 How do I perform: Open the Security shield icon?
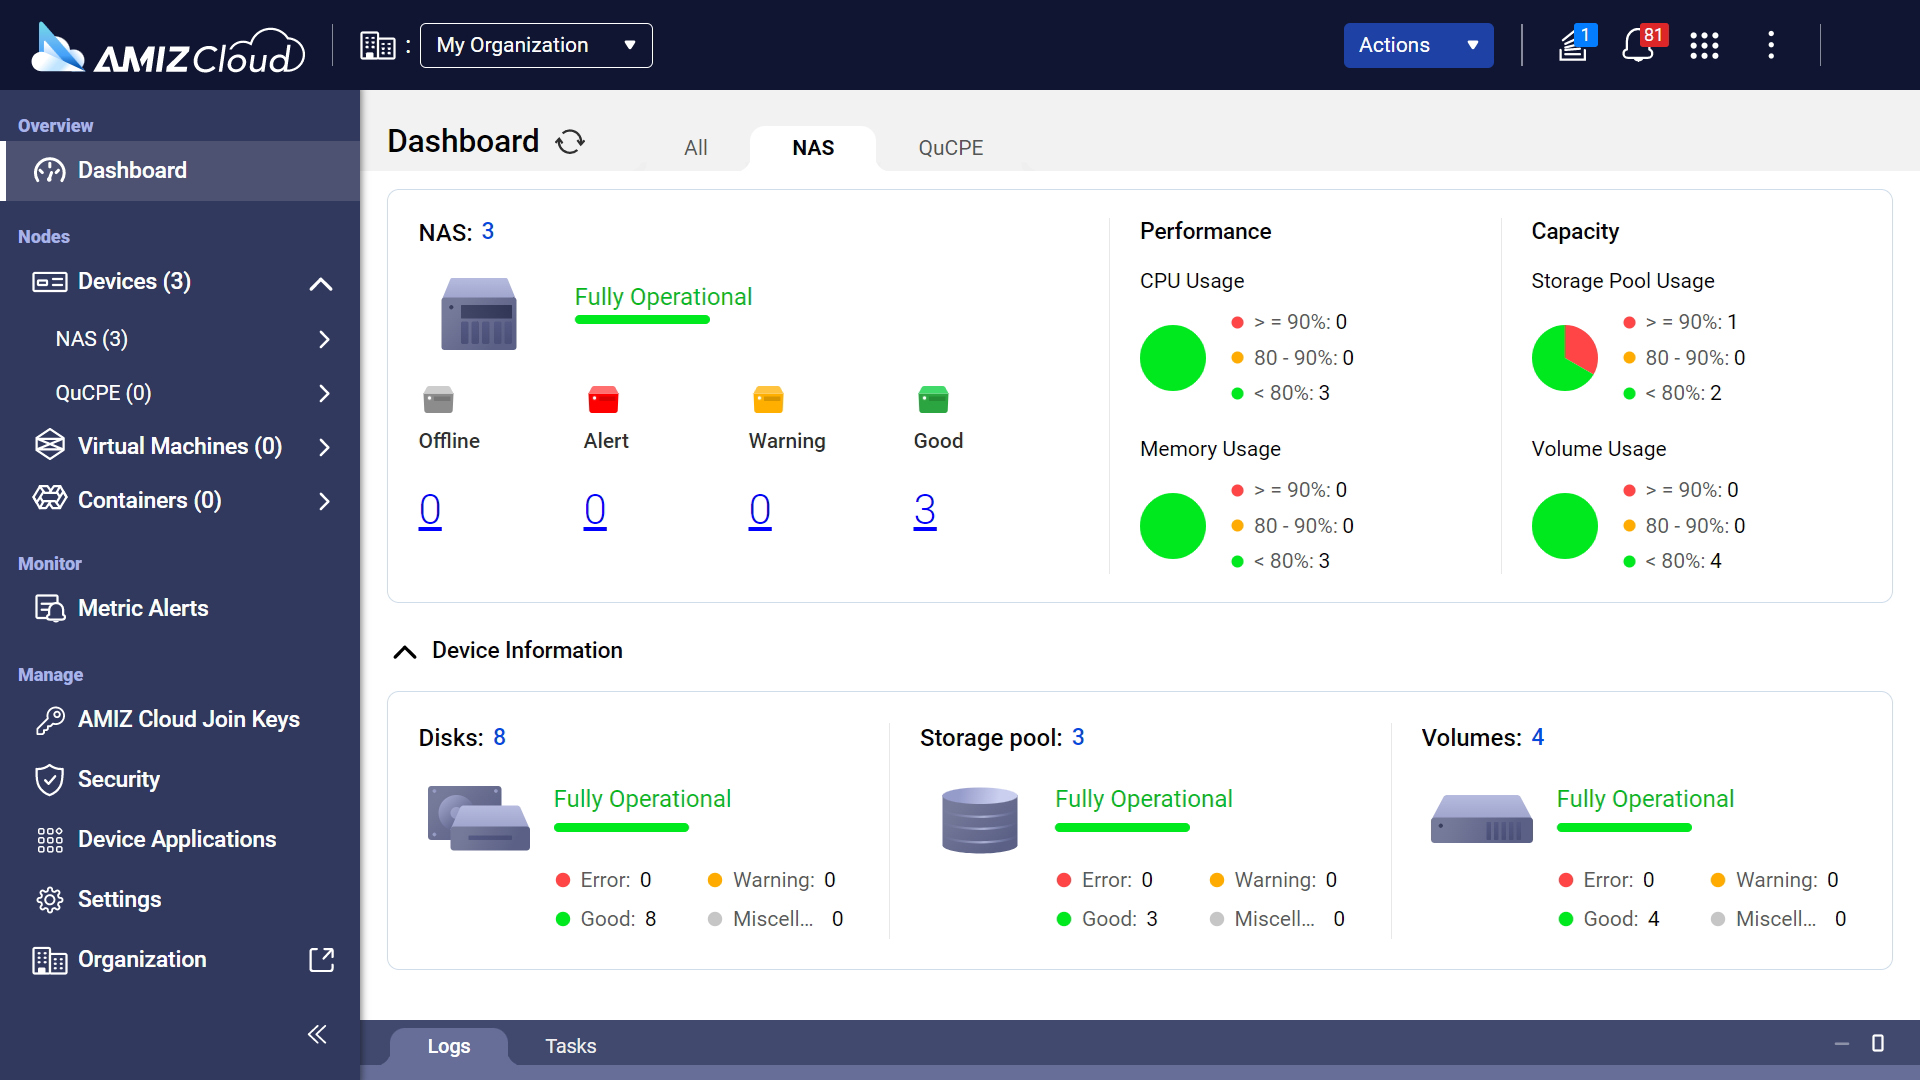click(x=47, y=779)
